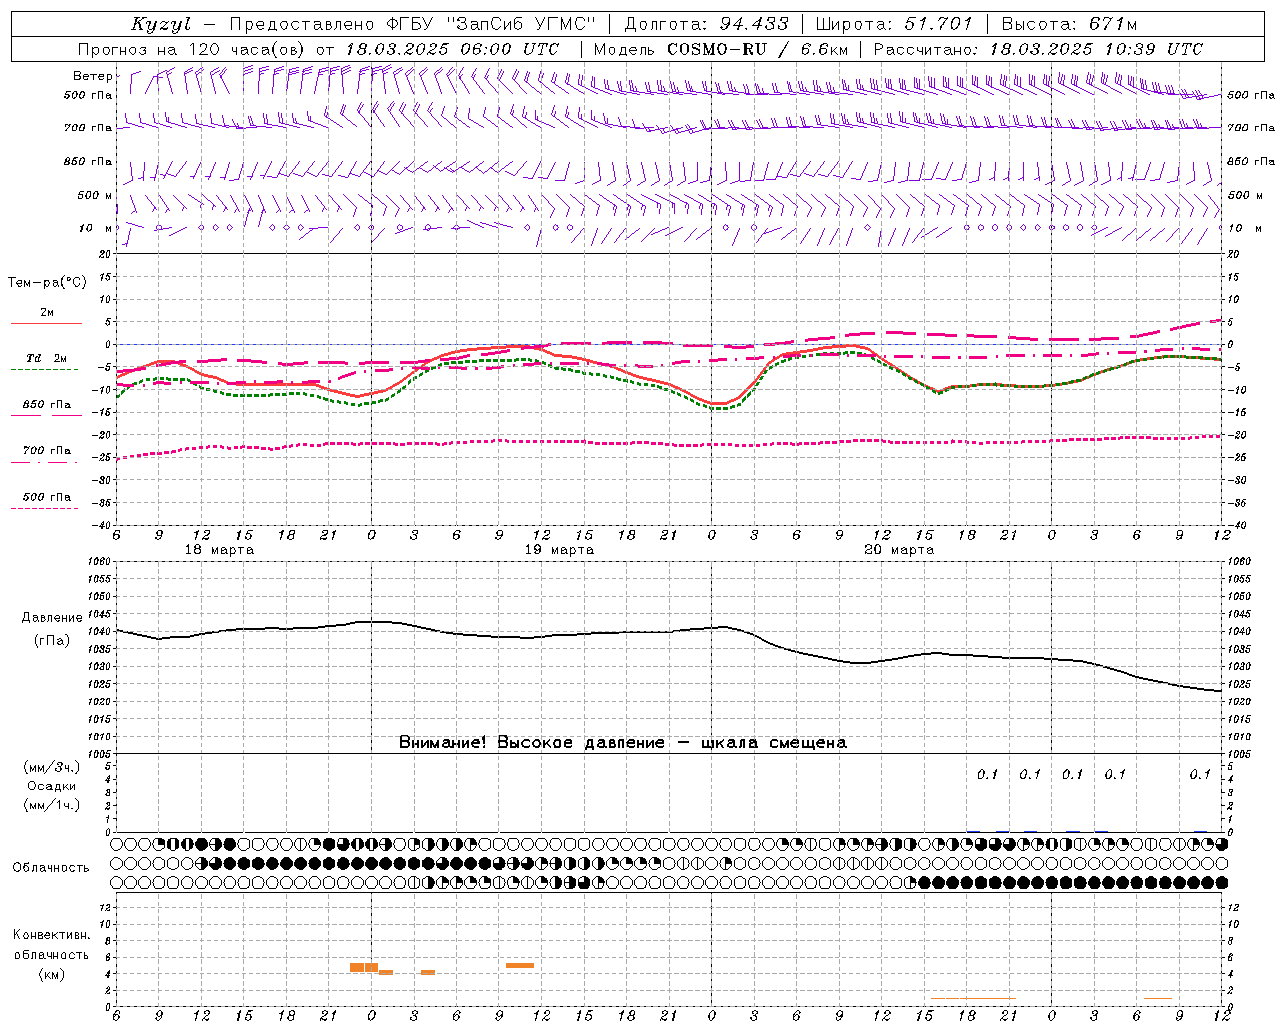The height and width of the screenshot is (1024, 1280).
Task: Click the Давление pressure panel label
Action: click(51, 618)
